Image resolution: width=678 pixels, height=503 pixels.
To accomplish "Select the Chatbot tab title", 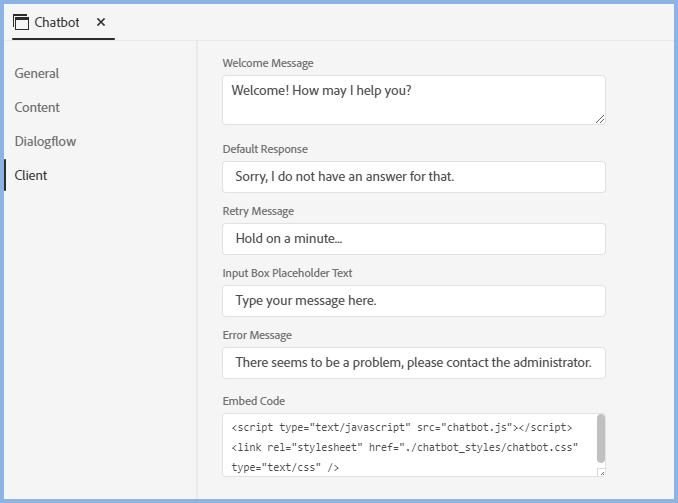I will pos(57,22).
